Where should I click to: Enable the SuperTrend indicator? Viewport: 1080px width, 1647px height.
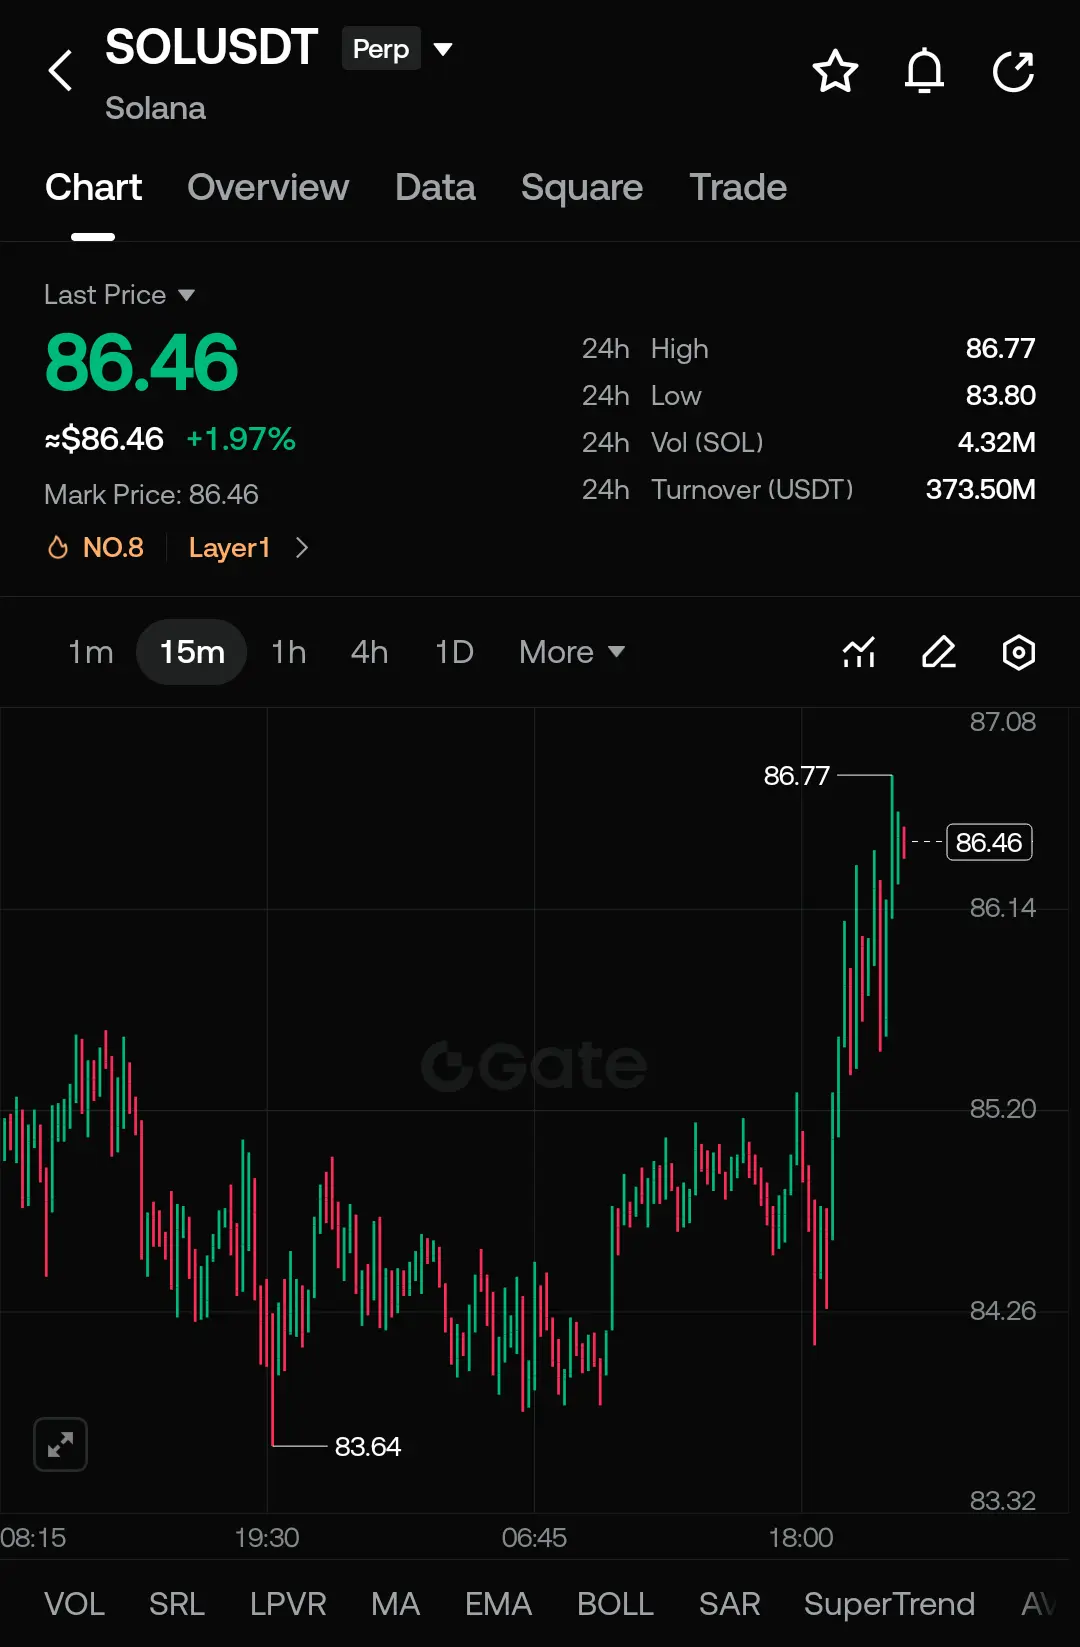(889, 1603)
